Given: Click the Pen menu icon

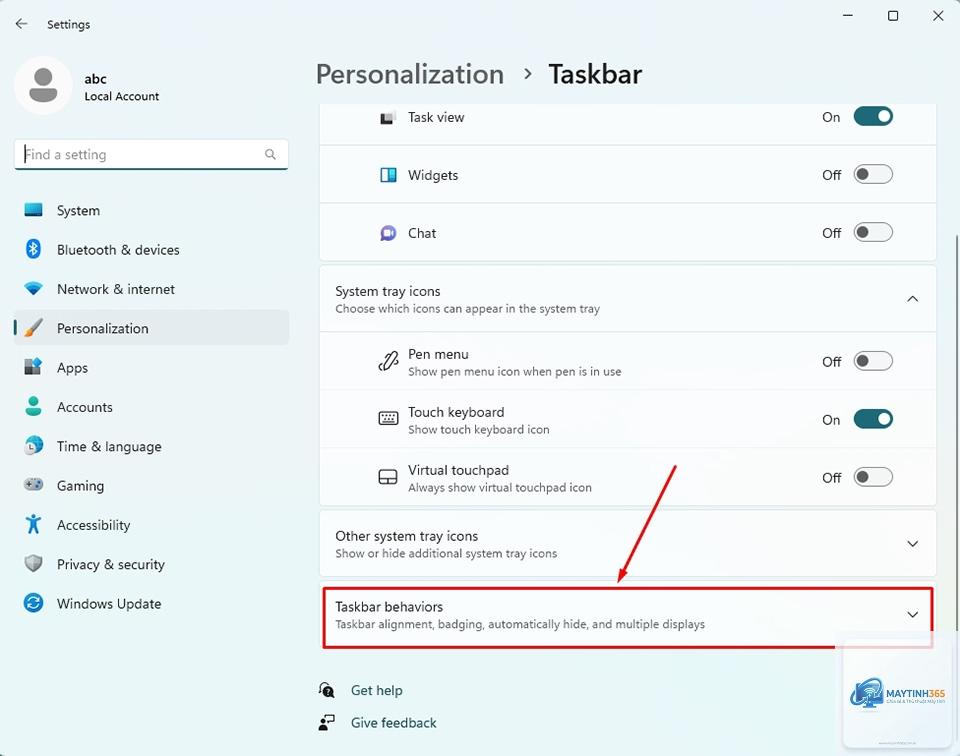Looking at the screenshot, I should (388, 362).
